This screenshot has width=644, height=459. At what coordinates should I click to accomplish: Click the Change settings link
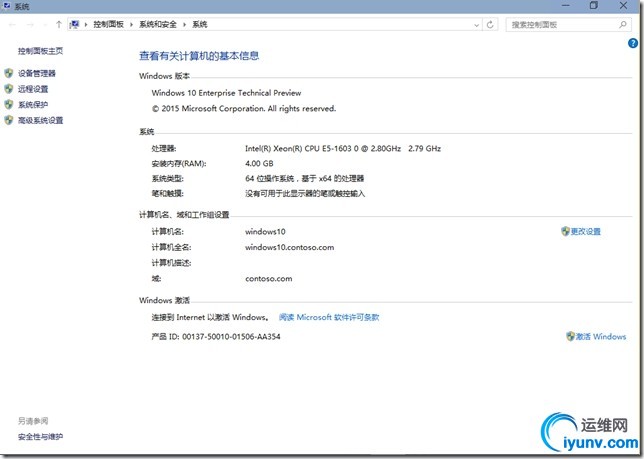586,232
